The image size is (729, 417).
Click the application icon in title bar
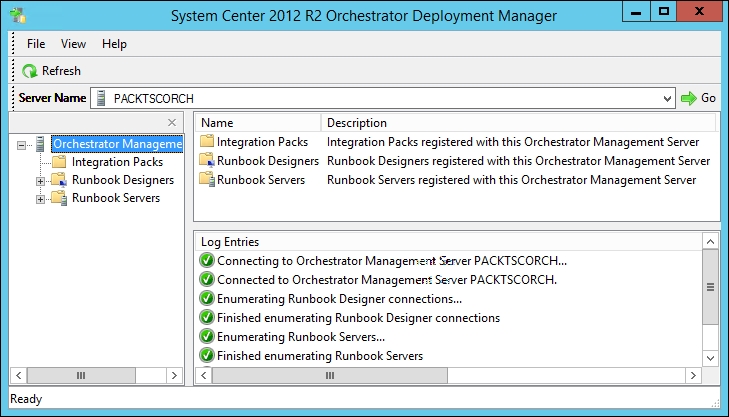[18, 15]
